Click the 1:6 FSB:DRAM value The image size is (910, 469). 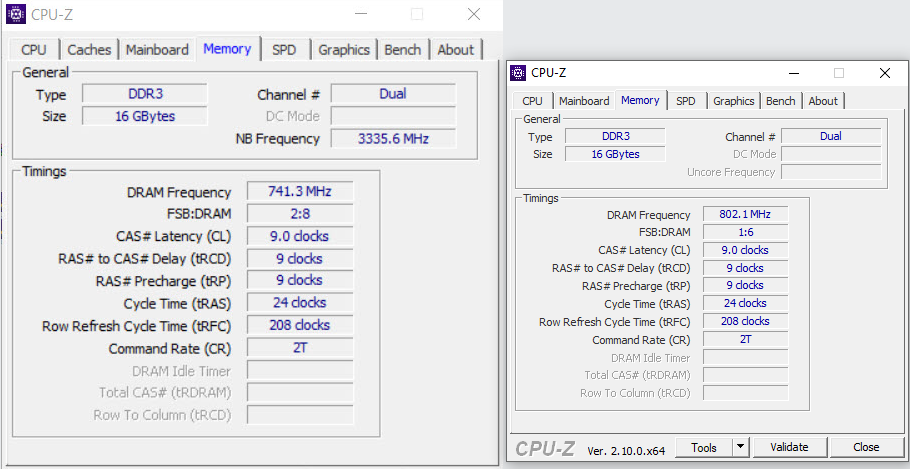[745, 232]
